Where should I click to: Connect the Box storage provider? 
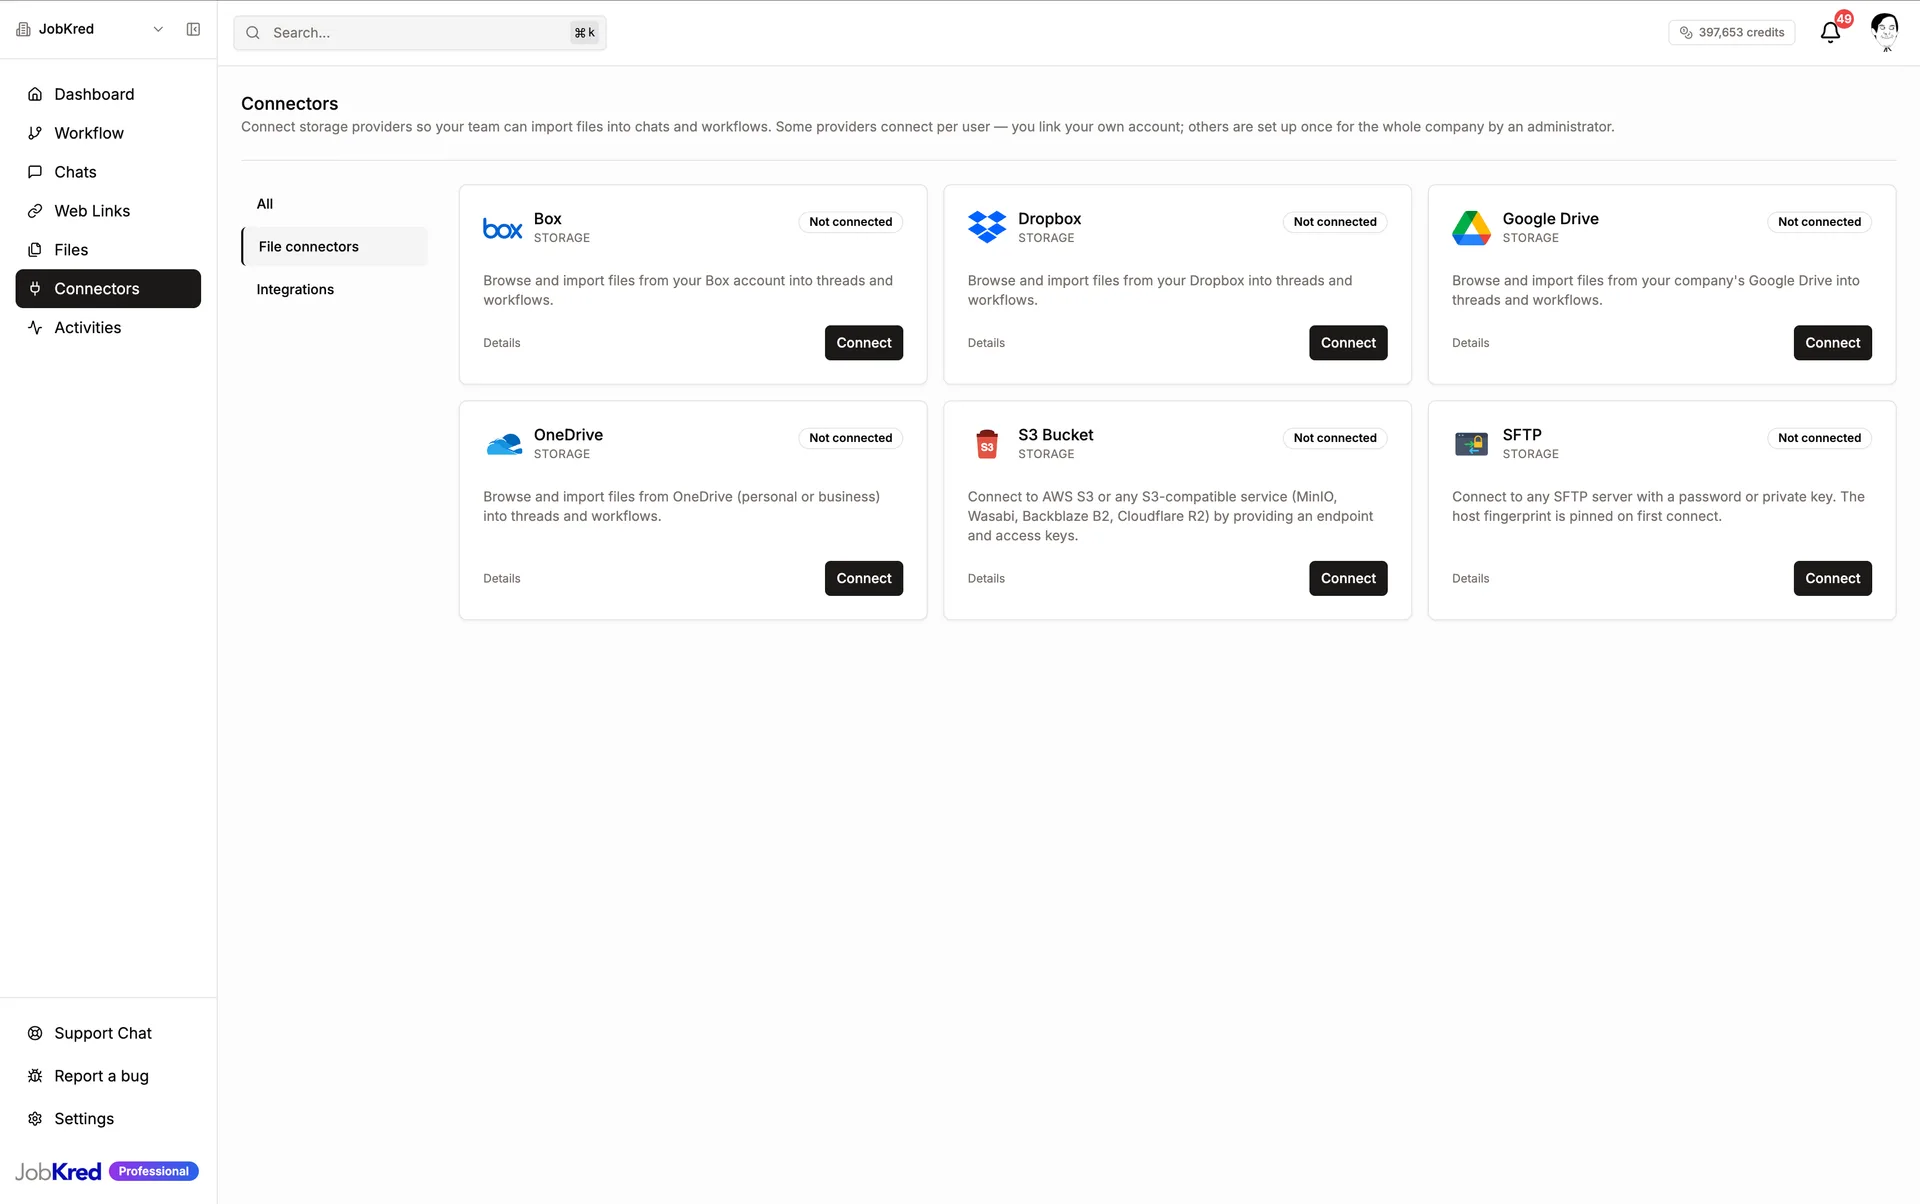(864, 343)
